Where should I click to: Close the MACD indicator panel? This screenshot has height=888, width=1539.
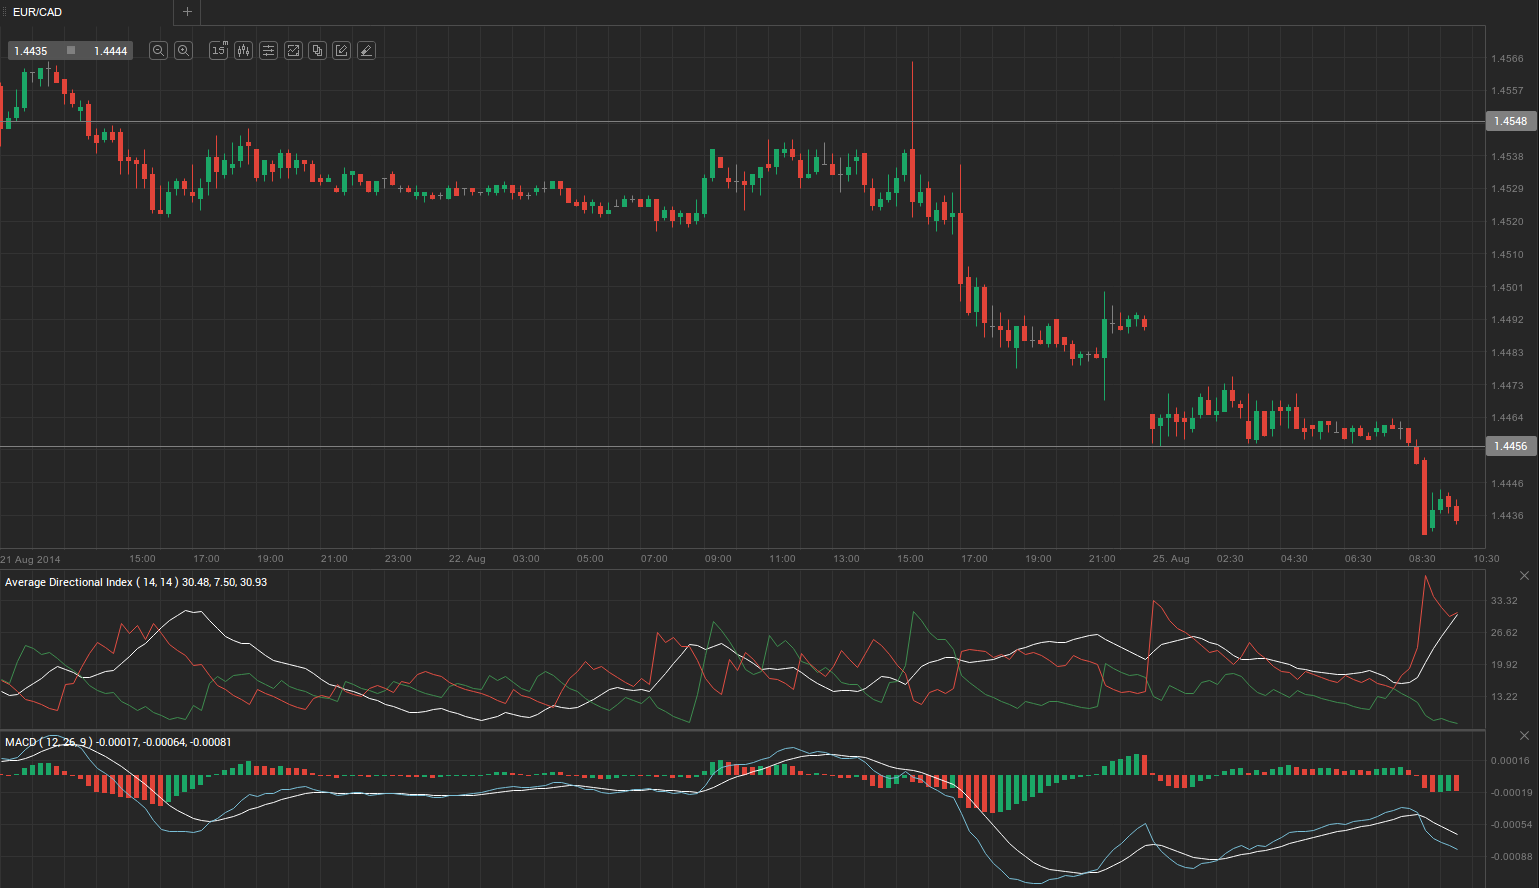coord(1524,736)
